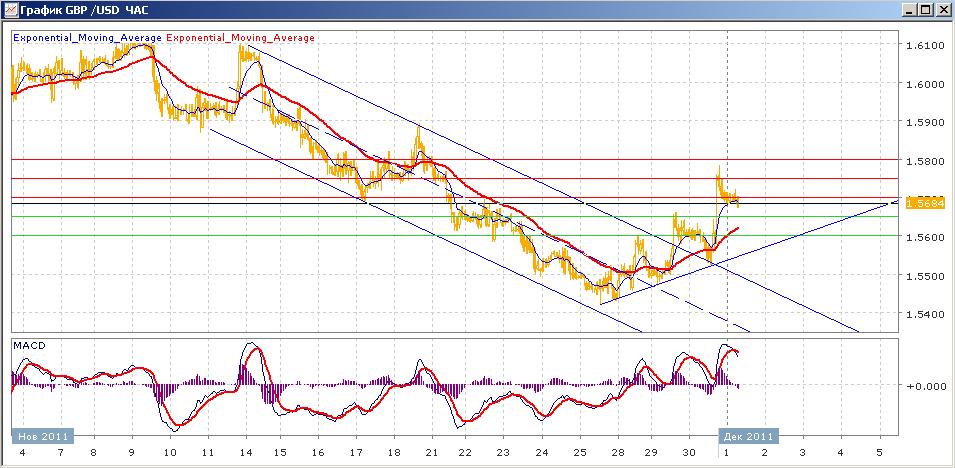
Task: Click the График GBP /USD ЧАС title text
Action: pos(84,10)
